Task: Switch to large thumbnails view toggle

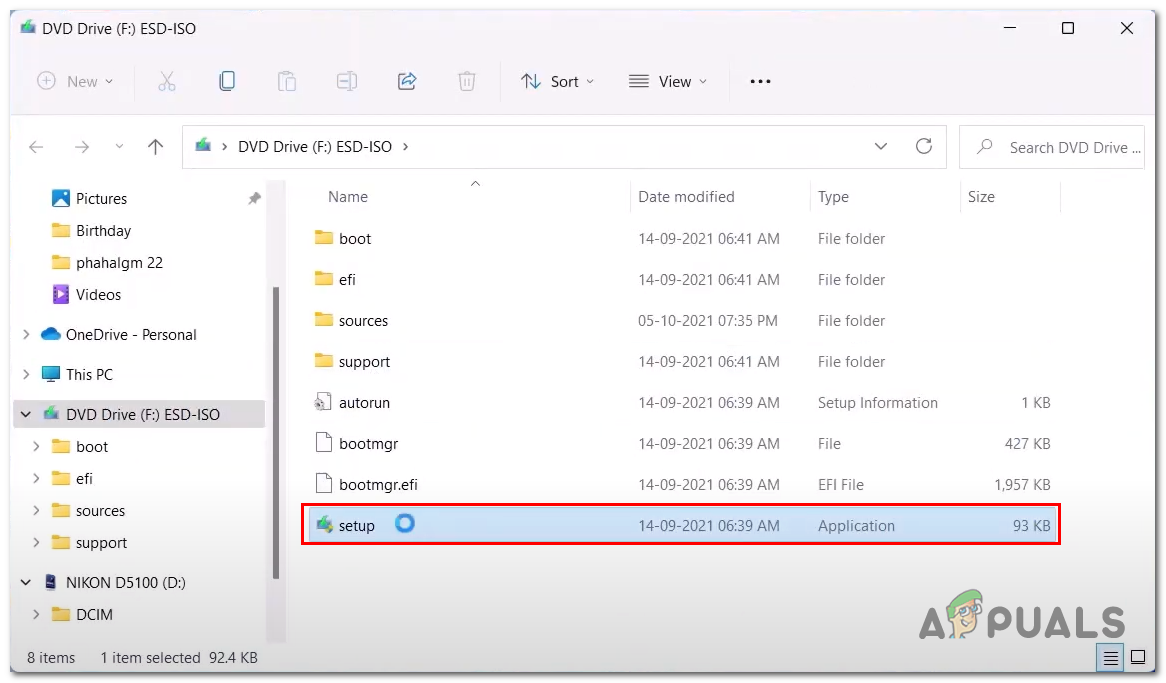Action: tap(1137, 658)
